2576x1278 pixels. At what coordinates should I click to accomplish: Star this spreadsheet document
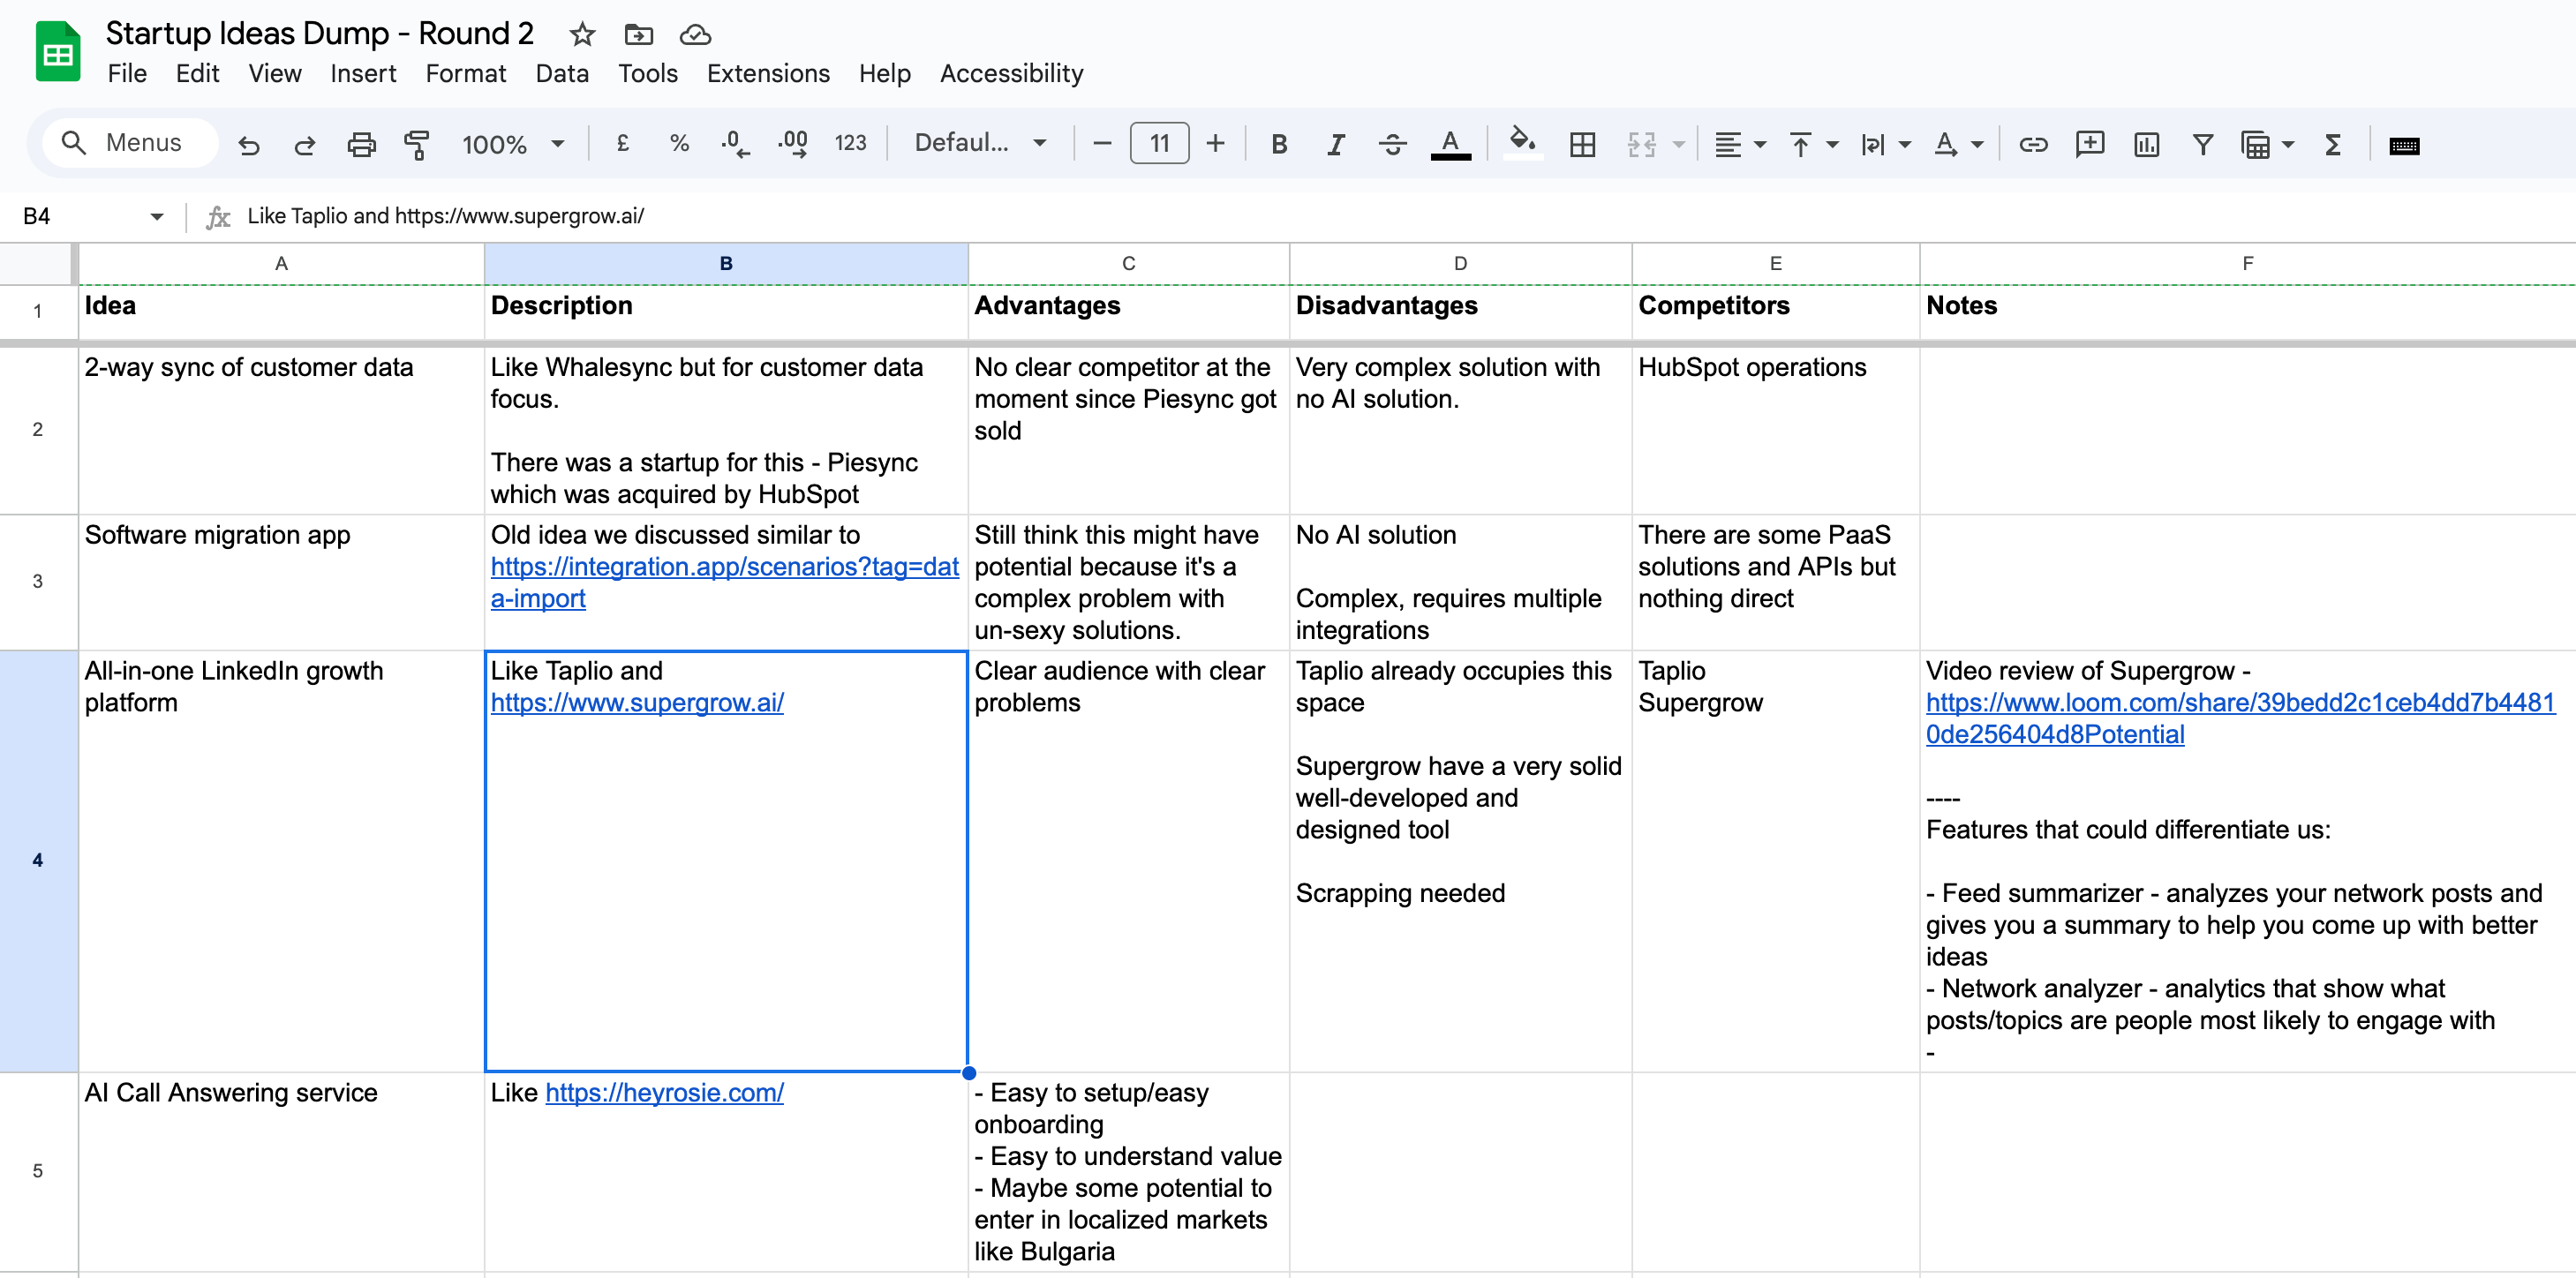click(582, 35)
